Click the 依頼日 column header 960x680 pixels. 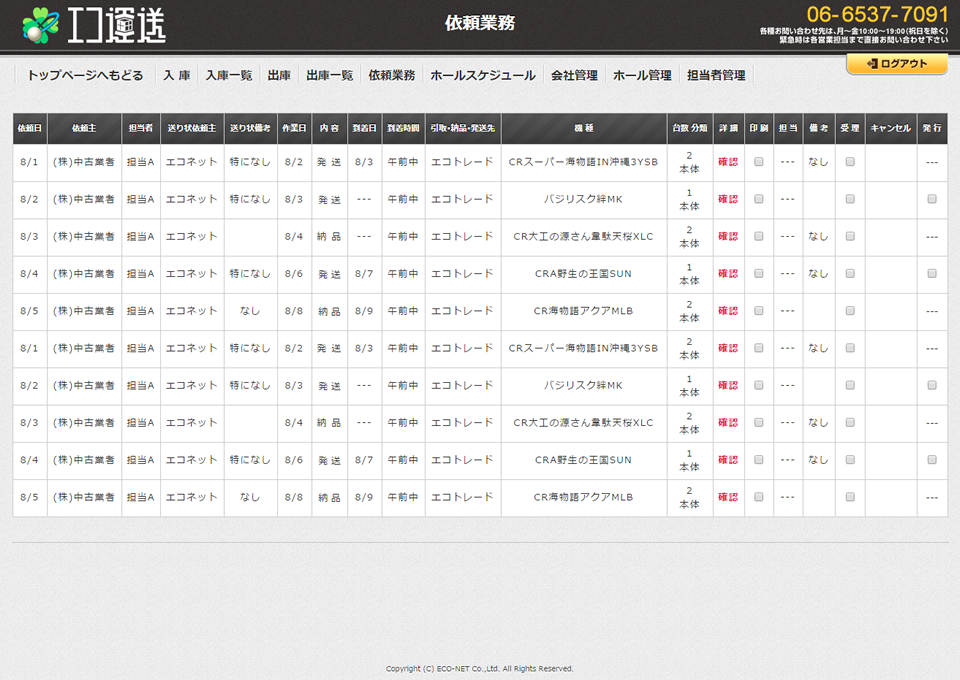(30, 128)
